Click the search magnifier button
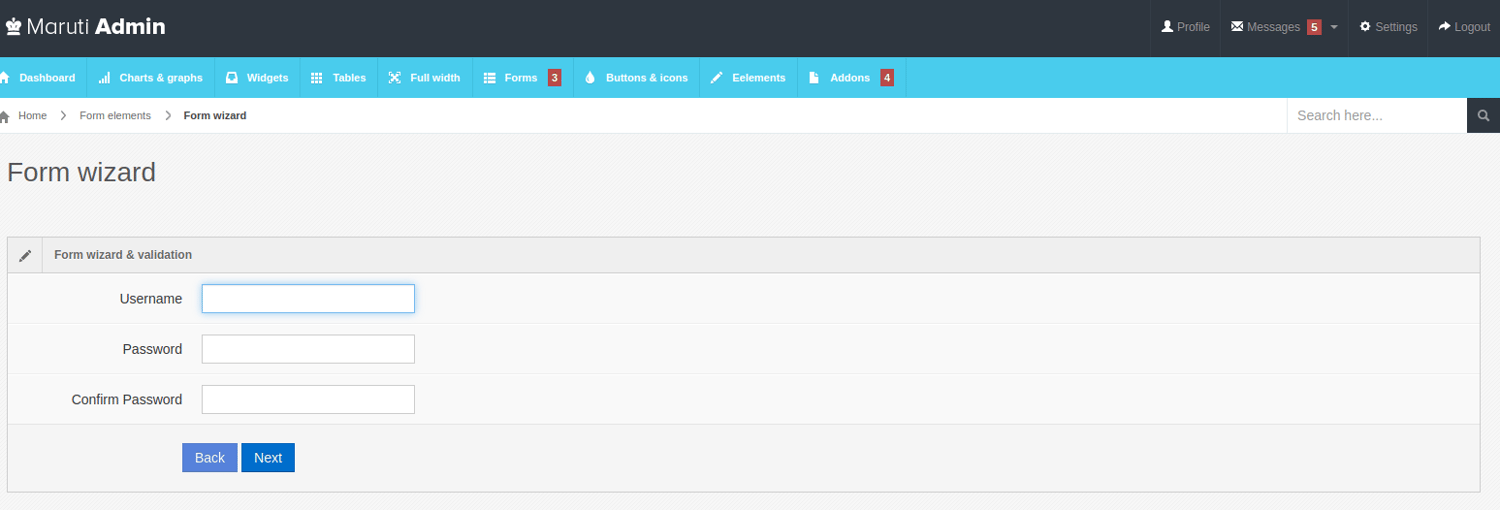 (x=1484, y=116)
